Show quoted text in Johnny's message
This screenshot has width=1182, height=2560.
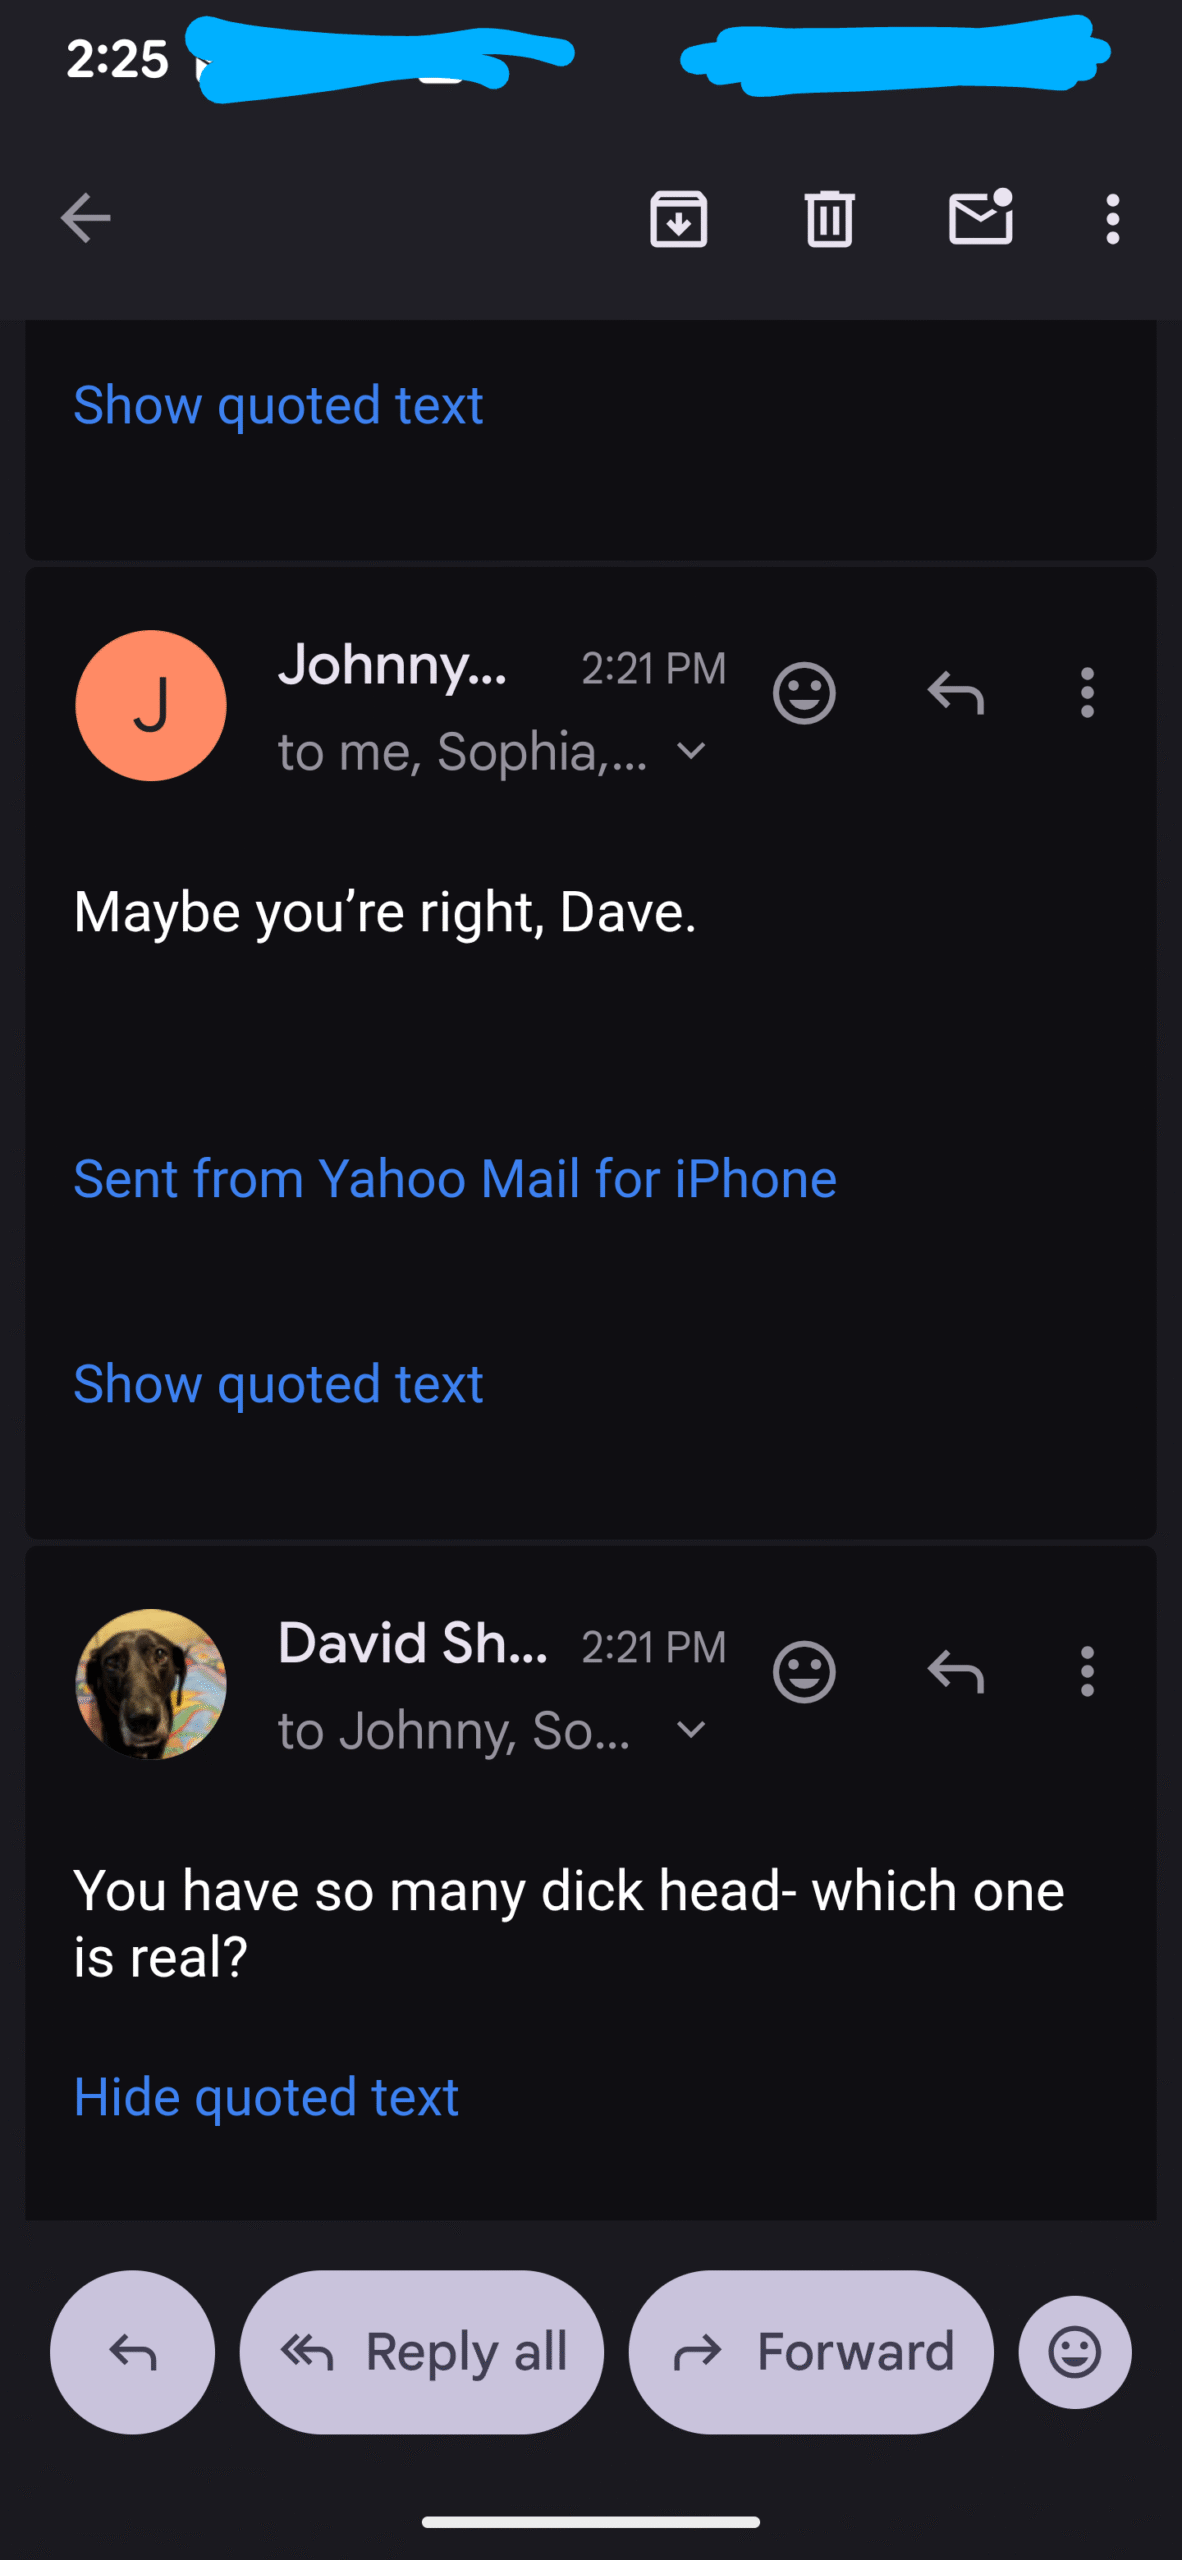point(278,1384)
